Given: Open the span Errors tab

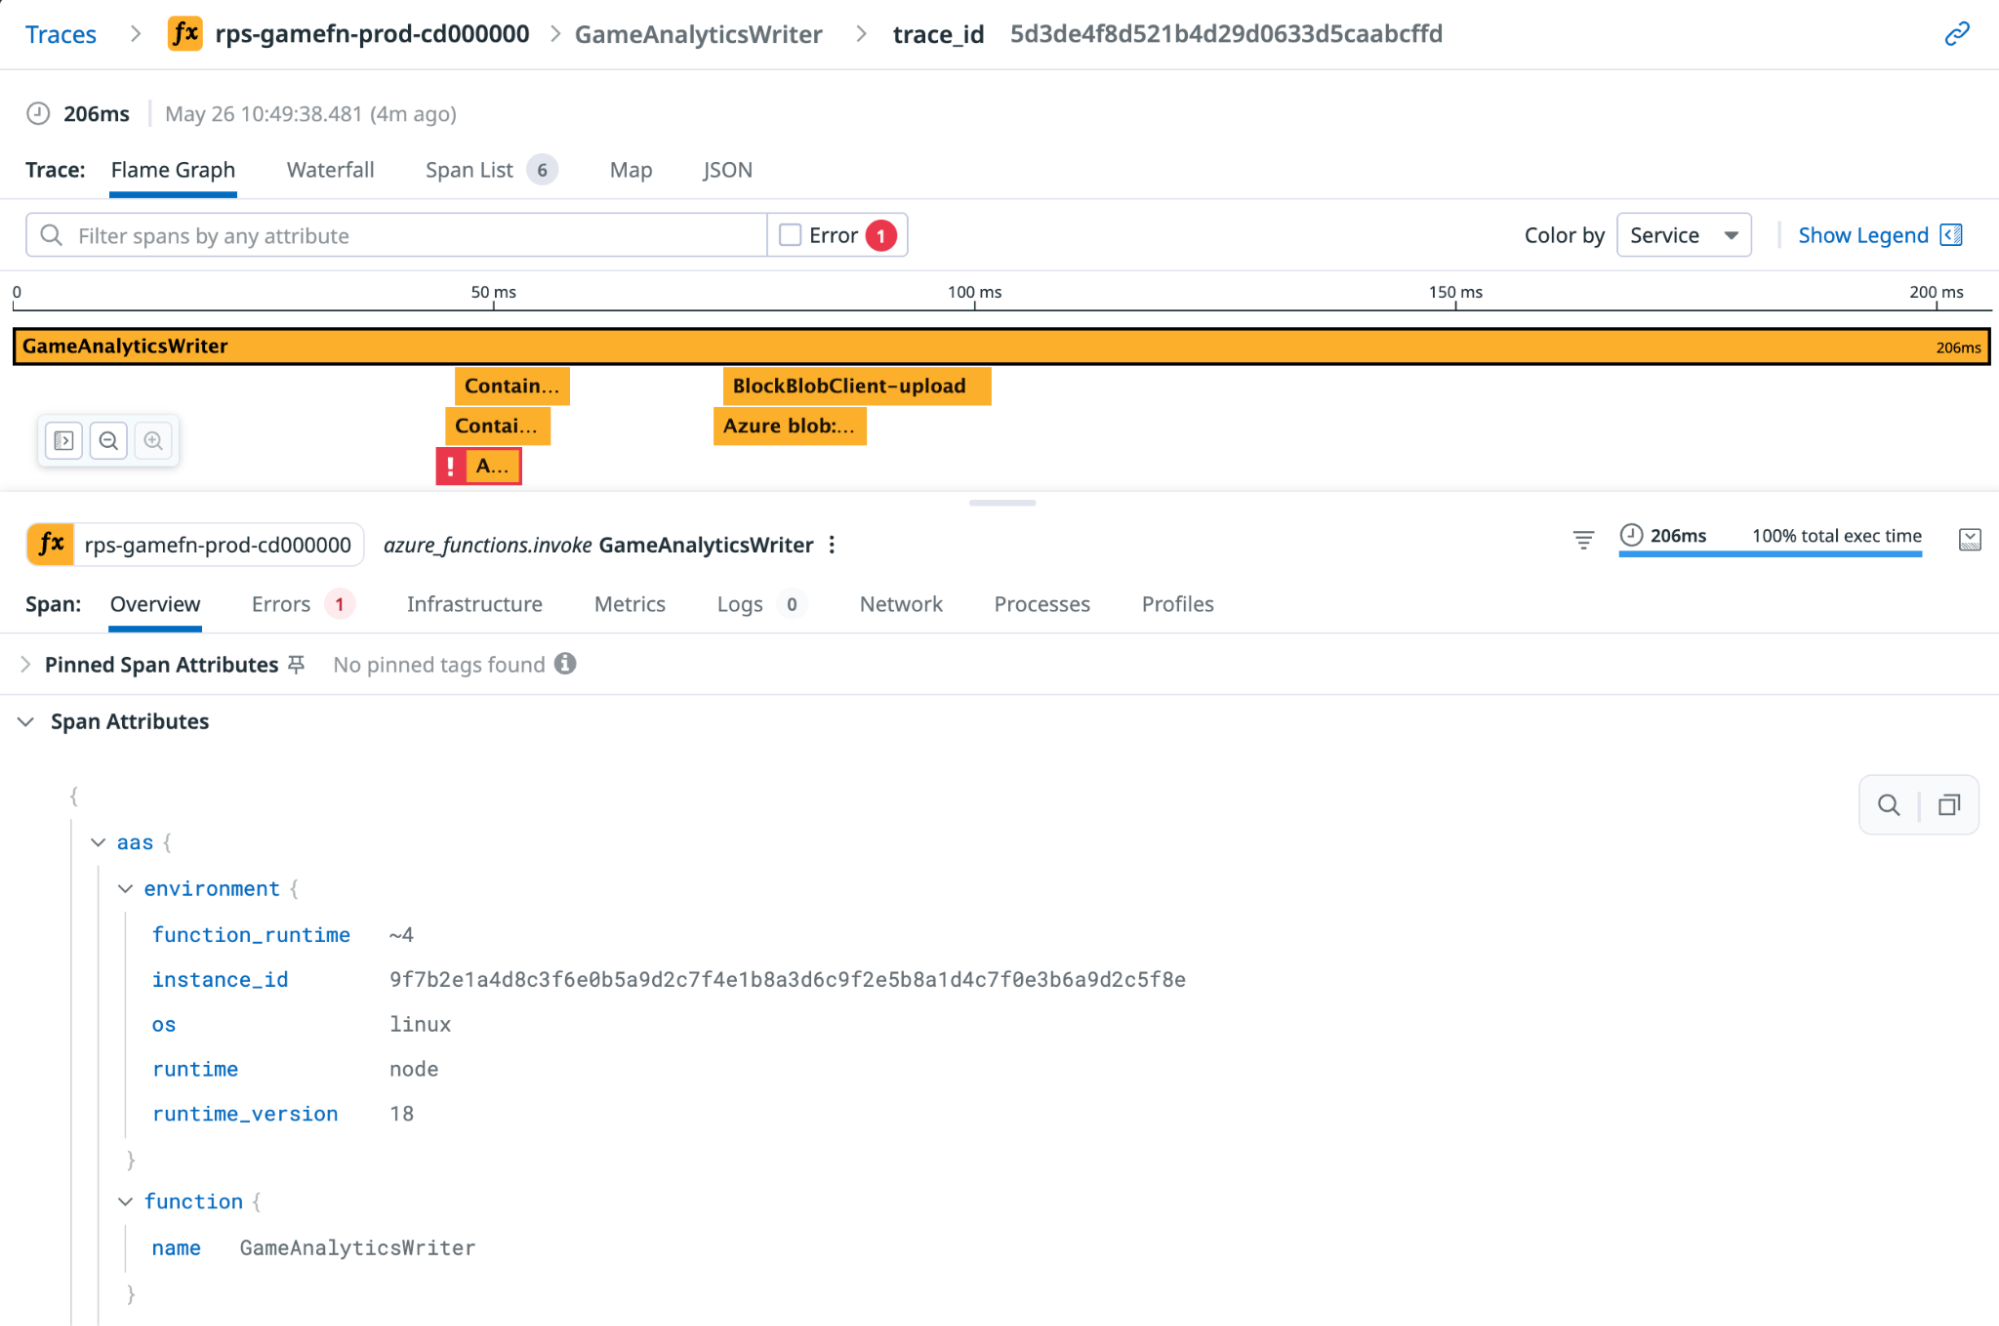Looking at the screenshot, I should [x=302, y=604].
